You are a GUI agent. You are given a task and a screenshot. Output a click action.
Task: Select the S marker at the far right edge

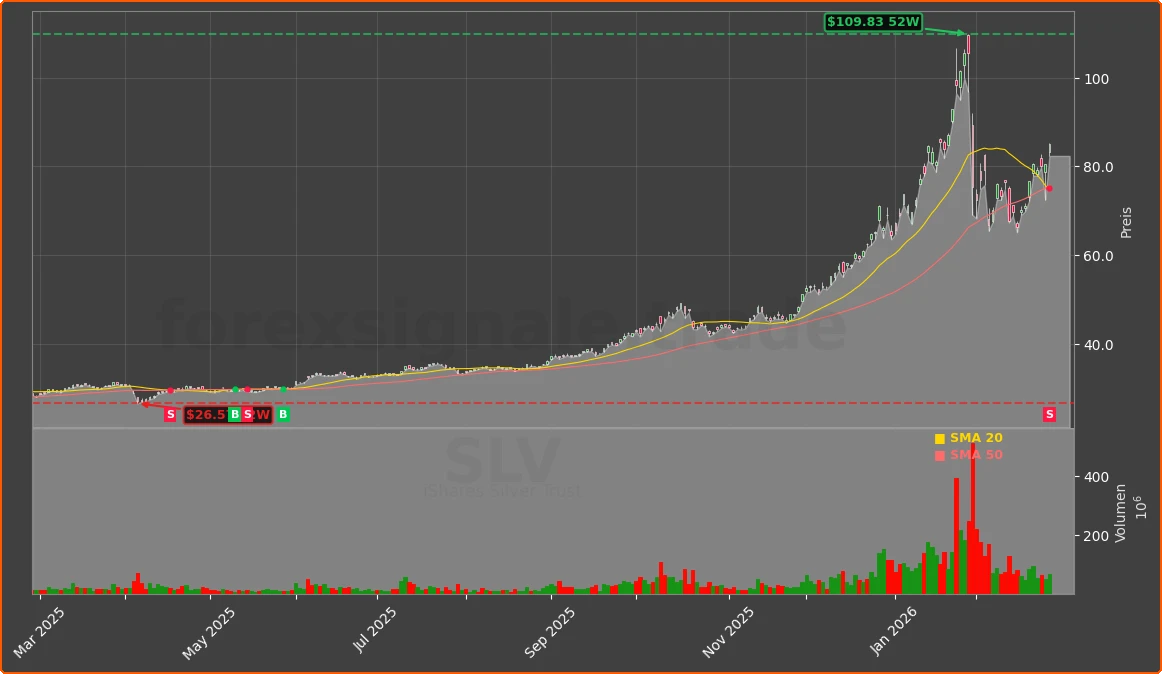(1049, 414)
